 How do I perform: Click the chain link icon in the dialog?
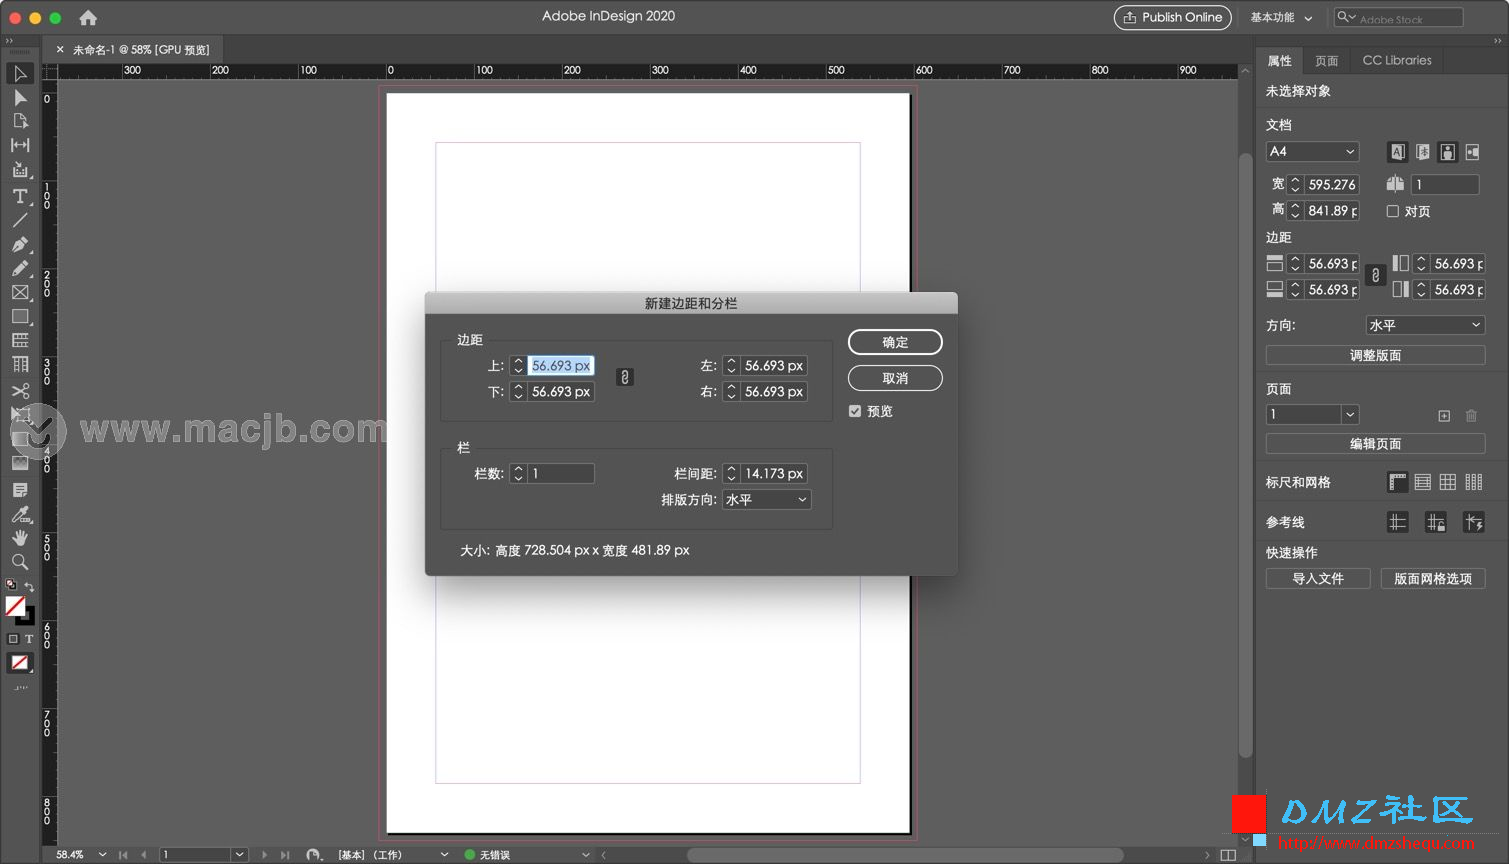(625, 377)
